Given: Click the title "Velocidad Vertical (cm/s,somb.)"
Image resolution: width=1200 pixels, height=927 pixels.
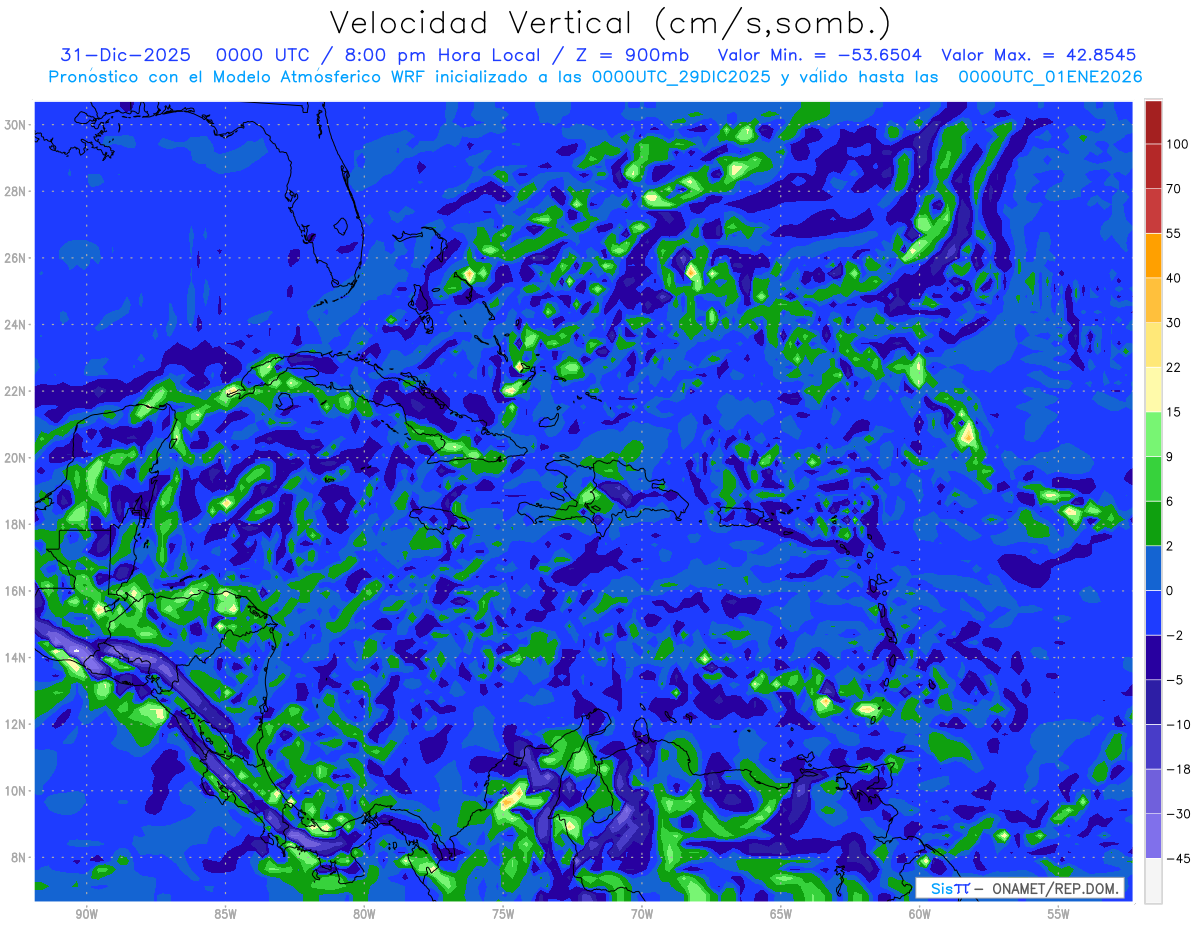Looking at the screenshot, I should coord(611,23).
